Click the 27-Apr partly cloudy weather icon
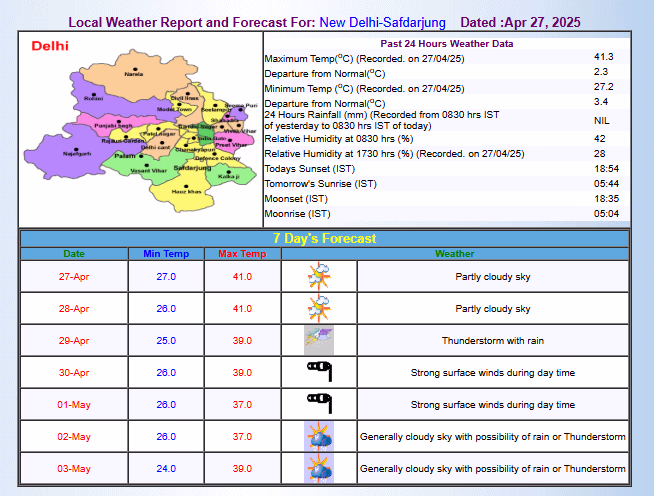The height and width of the screenshot is (496, 654). [x=319, y=276]
